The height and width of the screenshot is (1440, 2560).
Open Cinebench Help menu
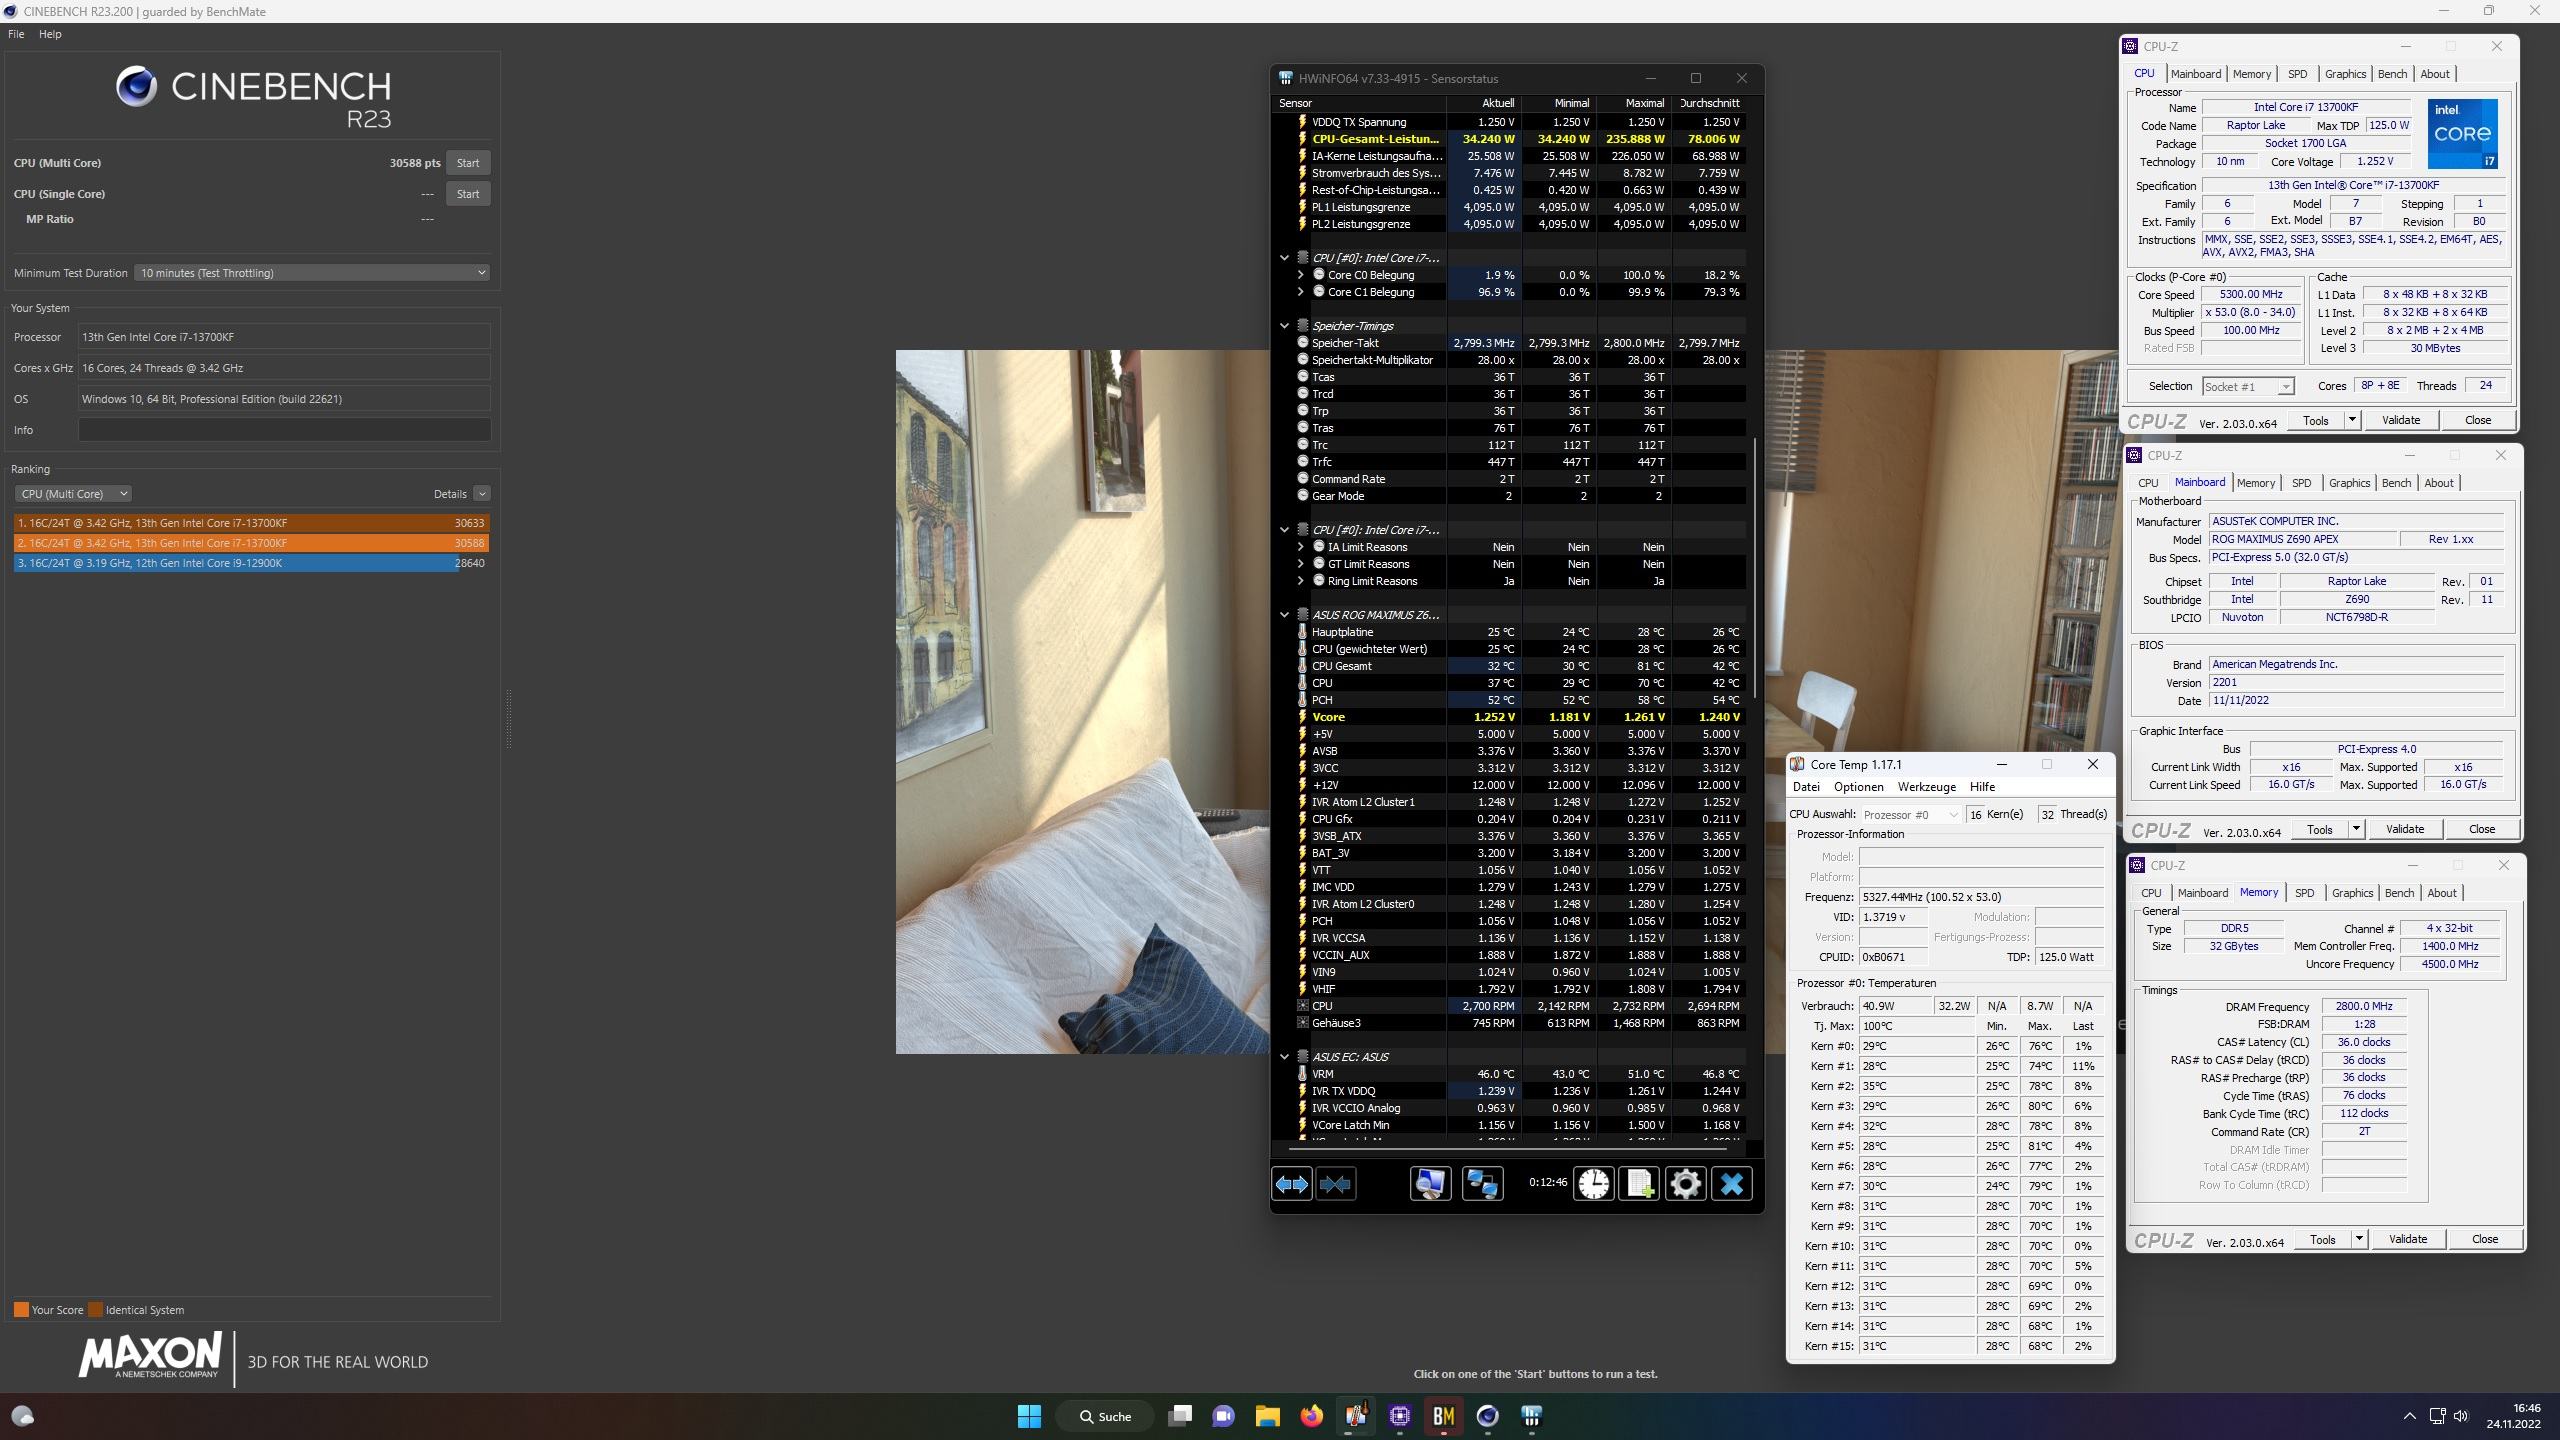pos(50,34)
